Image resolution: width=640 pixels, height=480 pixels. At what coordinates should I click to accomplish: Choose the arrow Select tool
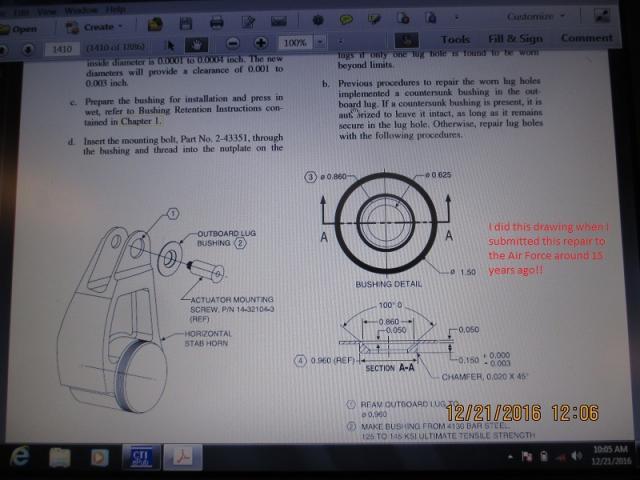tap(171, 44)
